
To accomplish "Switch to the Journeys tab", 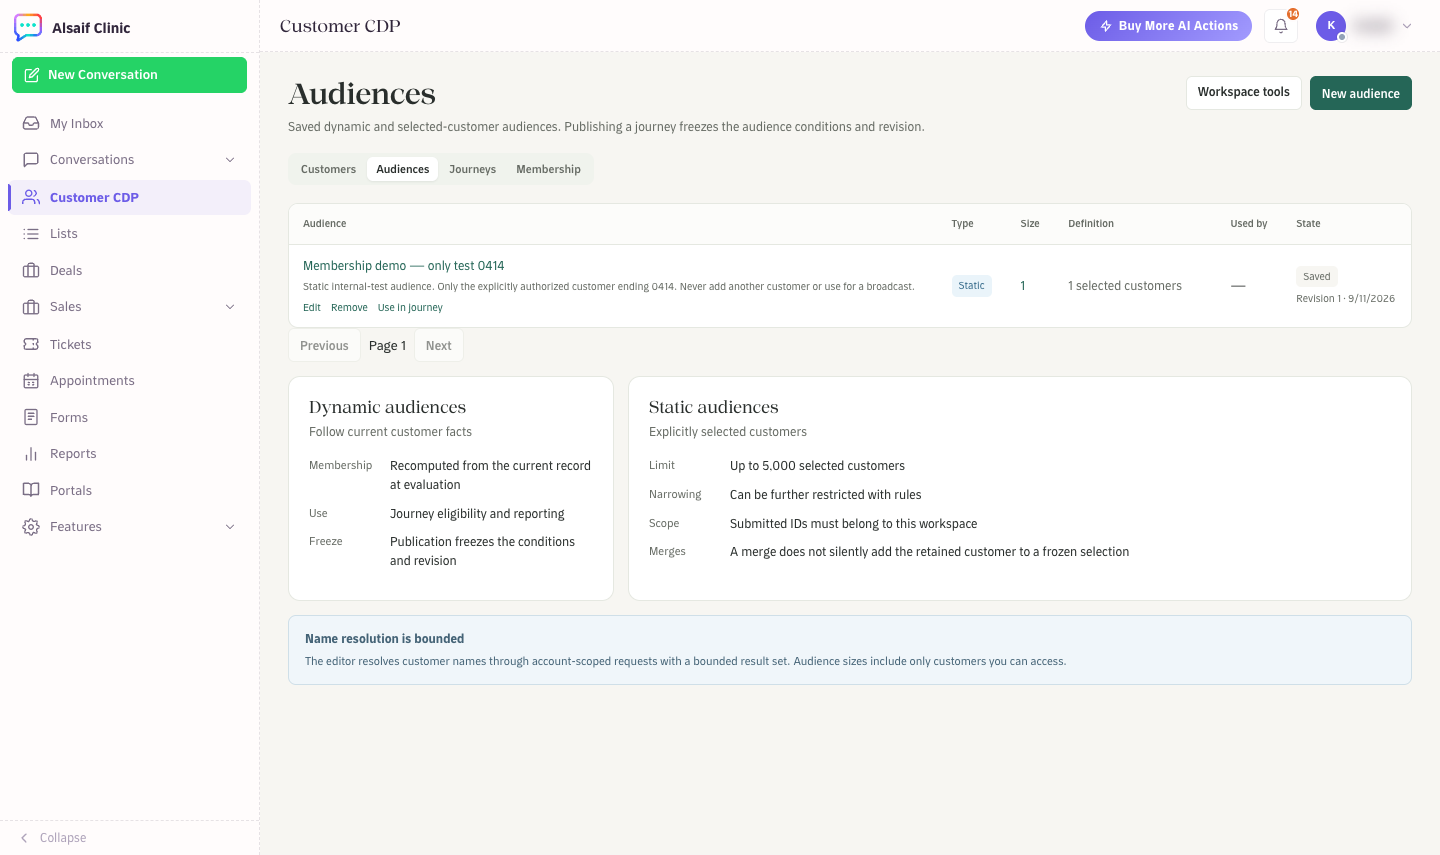I will (x=472, y=169).
